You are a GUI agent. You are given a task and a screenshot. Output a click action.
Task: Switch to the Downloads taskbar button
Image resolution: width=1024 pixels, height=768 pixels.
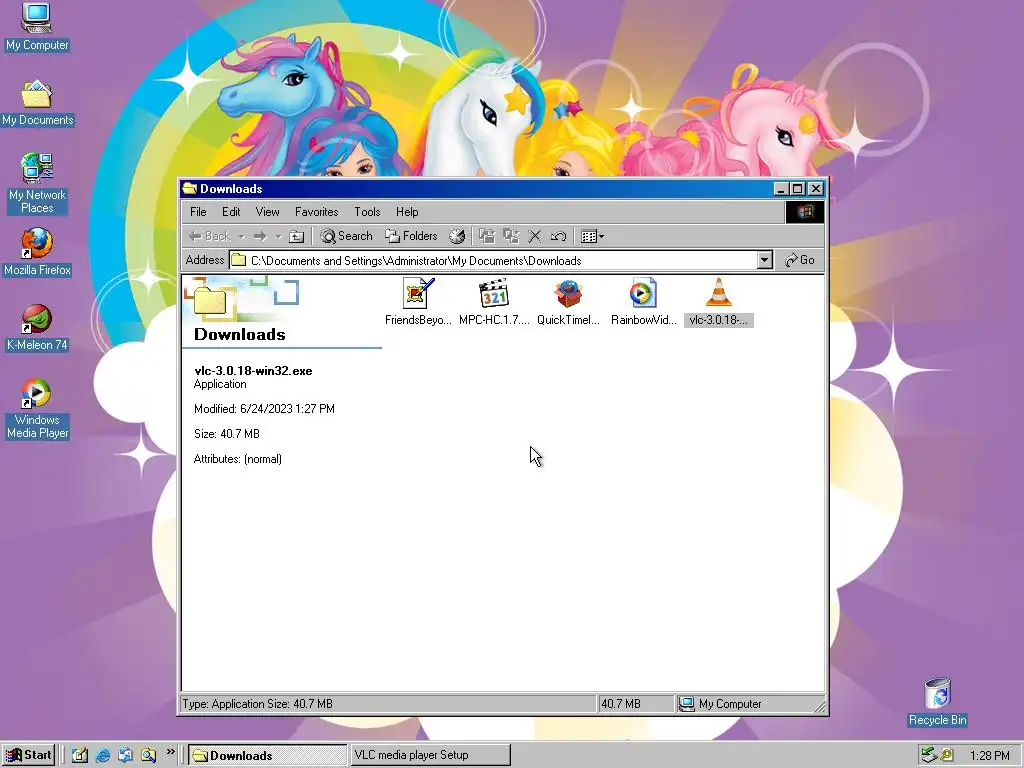click(x=268, y=755)
